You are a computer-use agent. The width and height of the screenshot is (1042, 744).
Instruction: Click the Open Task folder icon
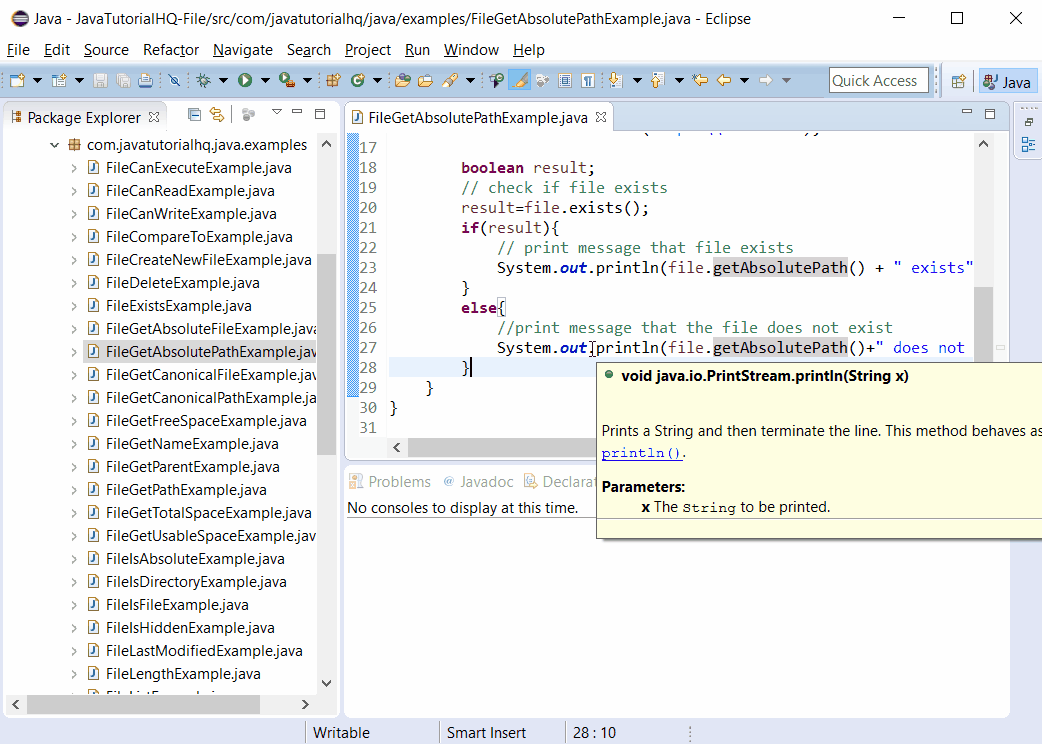point(425,80)
